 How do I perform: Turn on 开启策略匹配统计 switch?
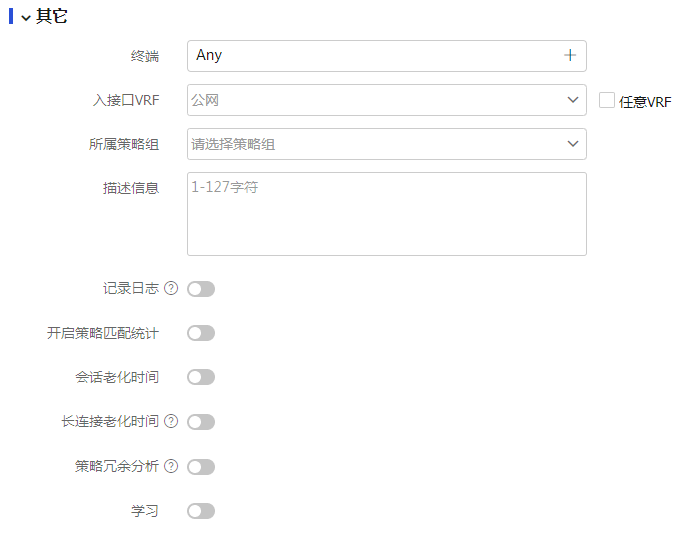click(x=201, y=333)
